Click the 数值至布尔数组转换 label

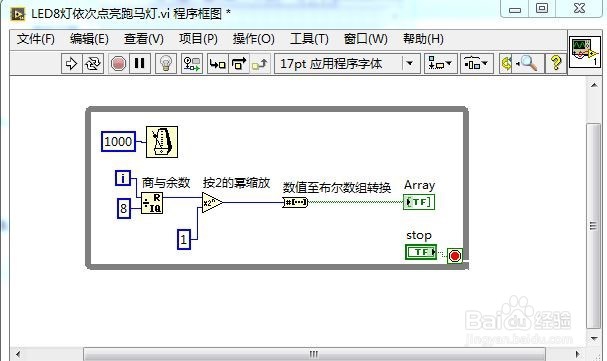pyautogui.click(x=337, y=188)
